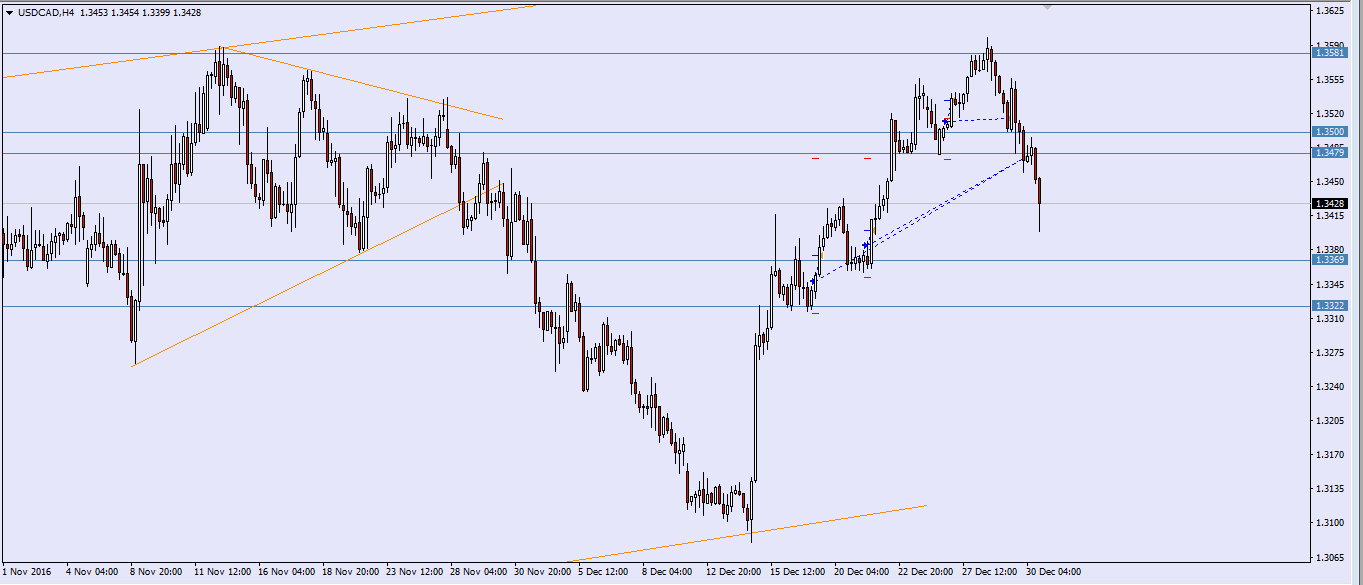Select the 1.3500 horizontal line price label
This screenshot has height=585, width=1363.
click(x=1330, y=132)
